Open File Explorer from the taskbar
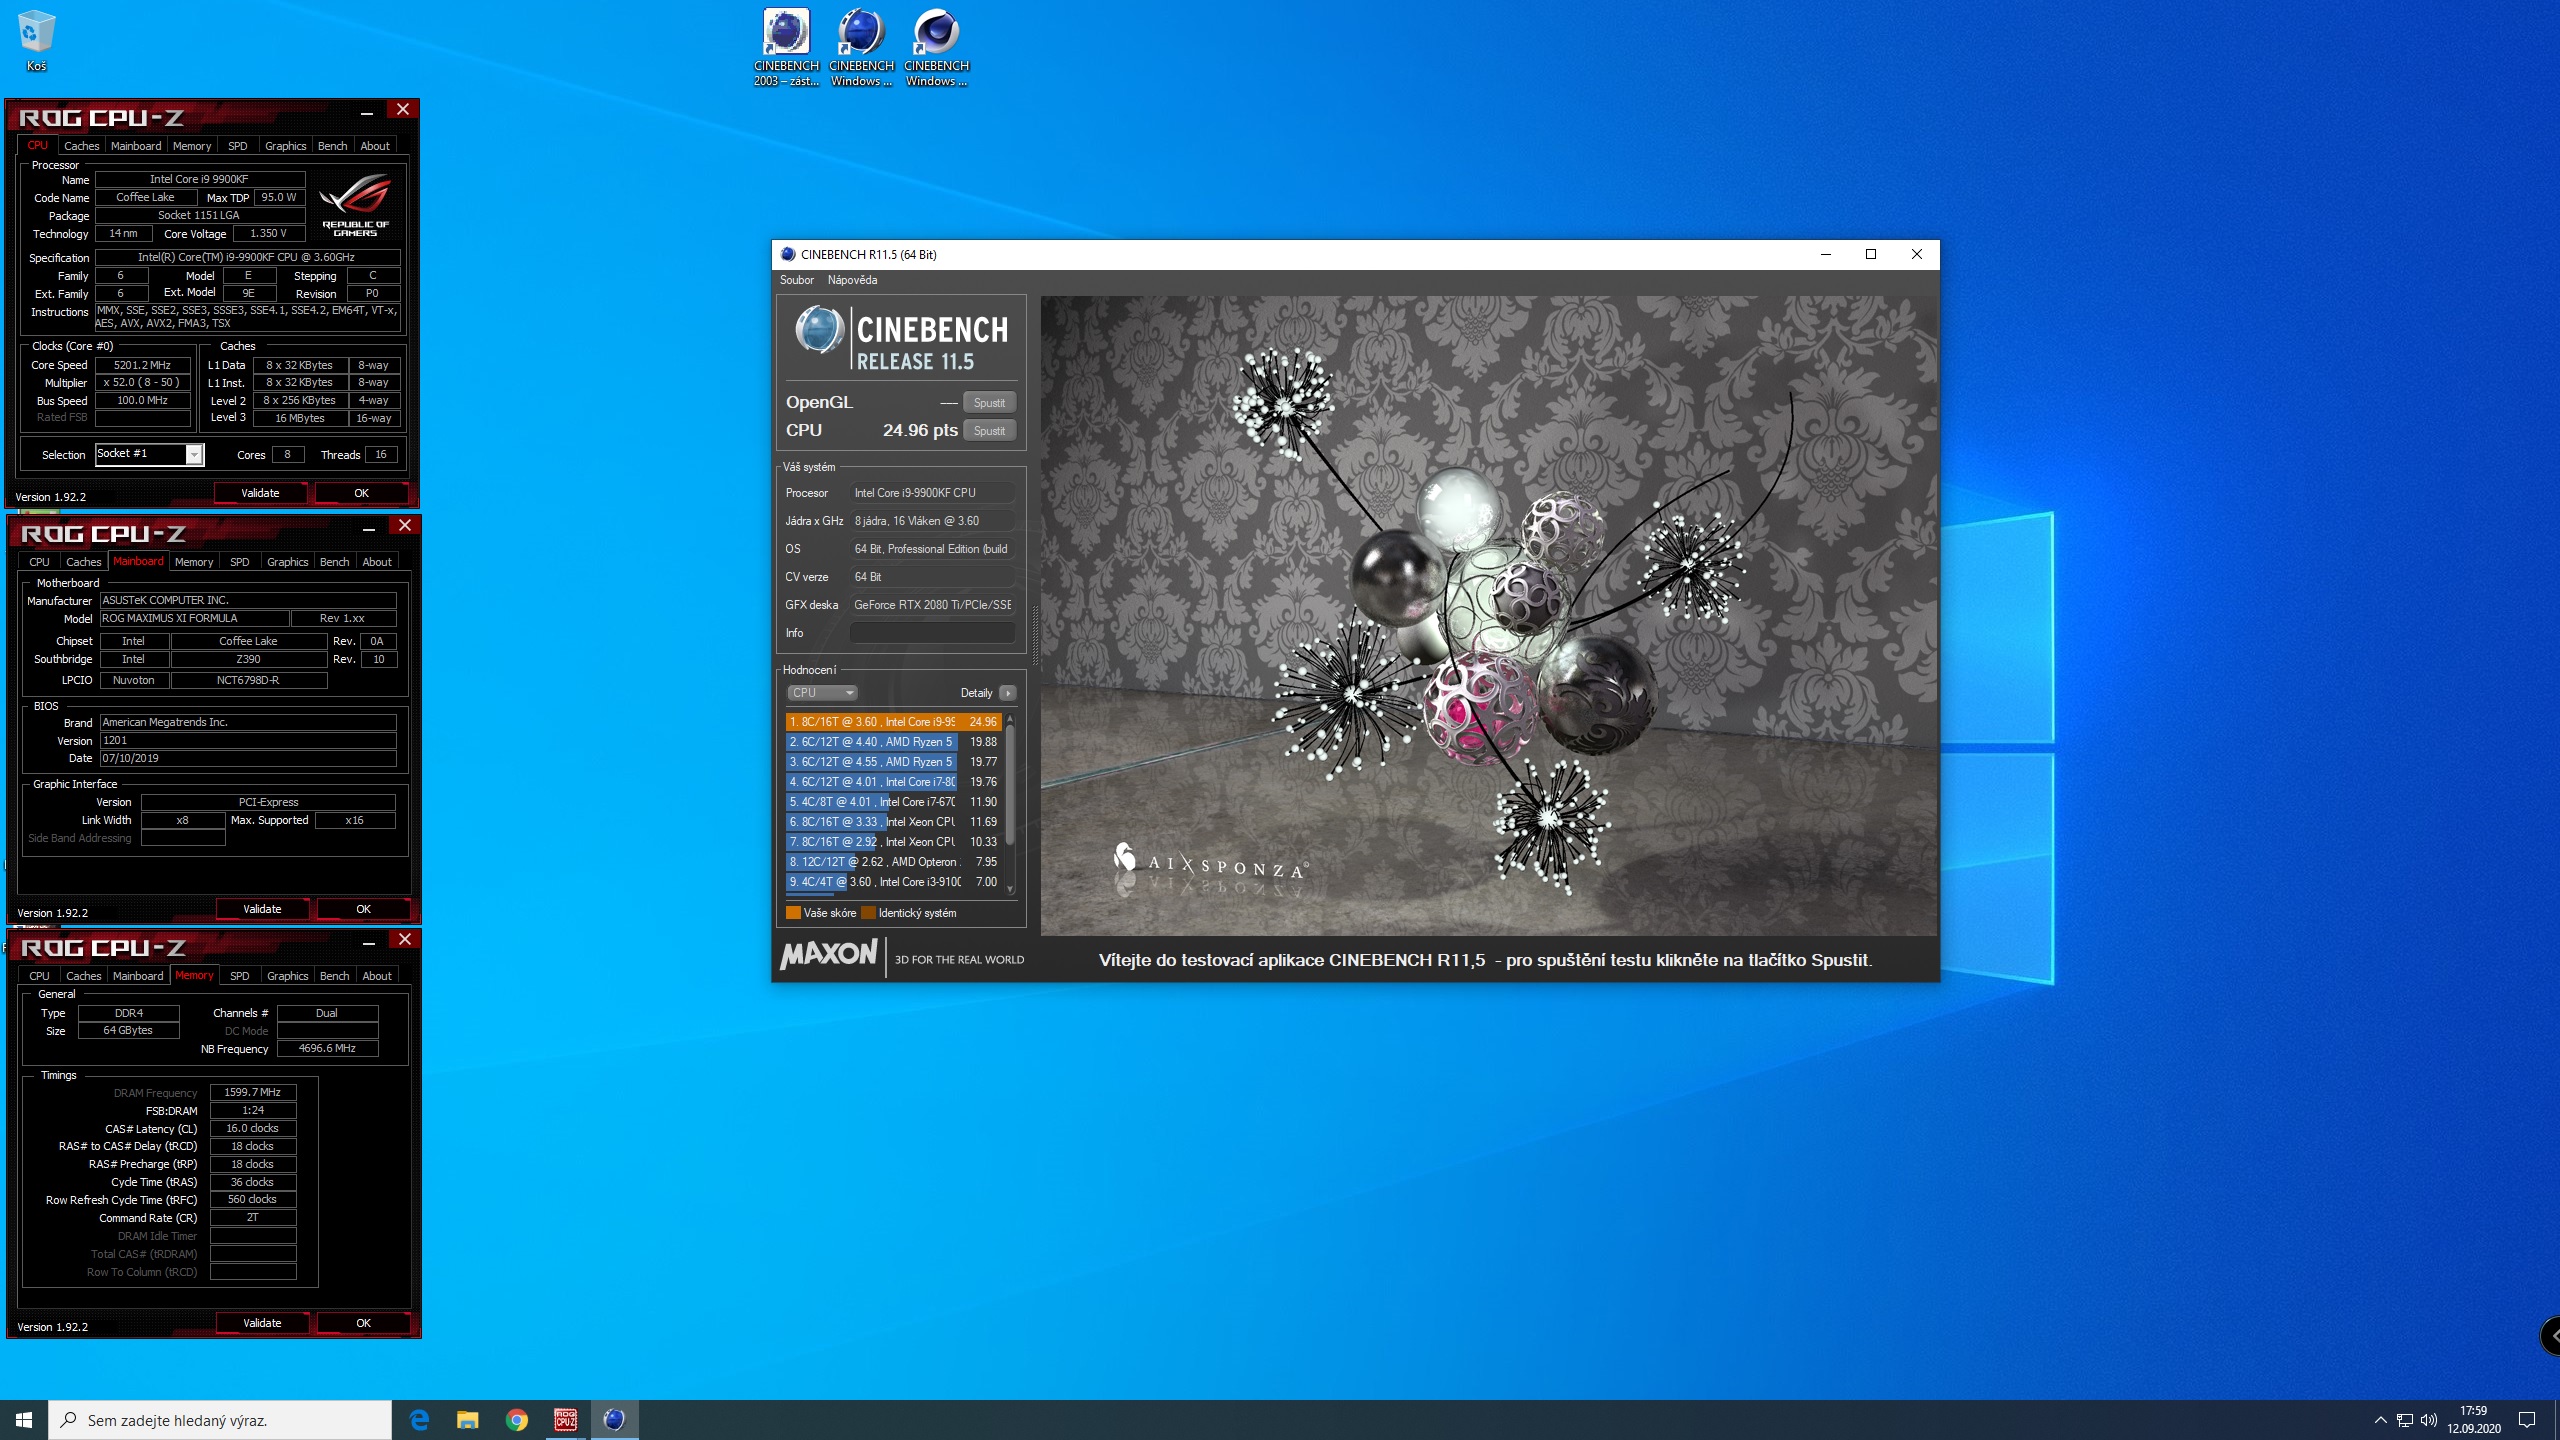The height and width of the screenshot is (1440, 2560). tap(467, 1420)
